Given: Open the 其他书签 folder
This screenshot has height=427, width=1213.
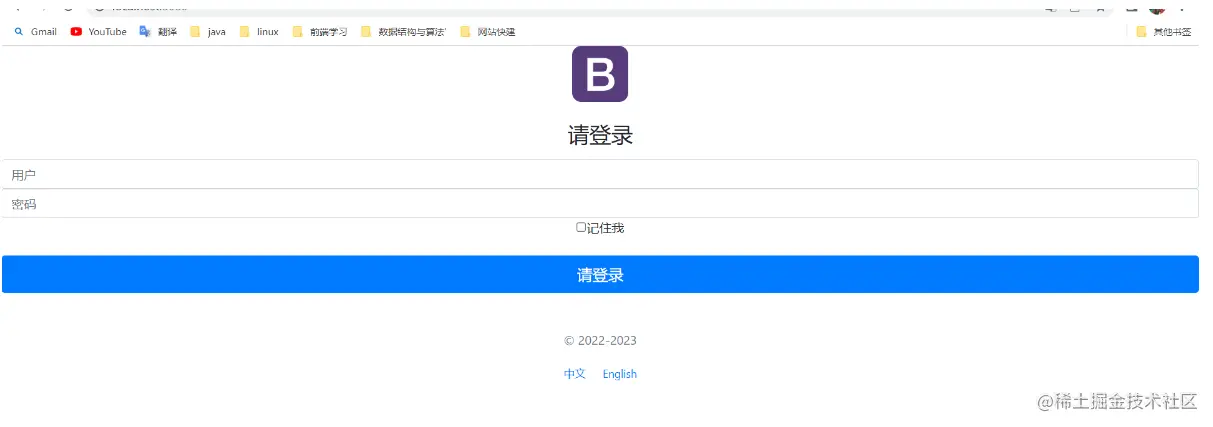Looking at the screenshot, I should 1164,32.
